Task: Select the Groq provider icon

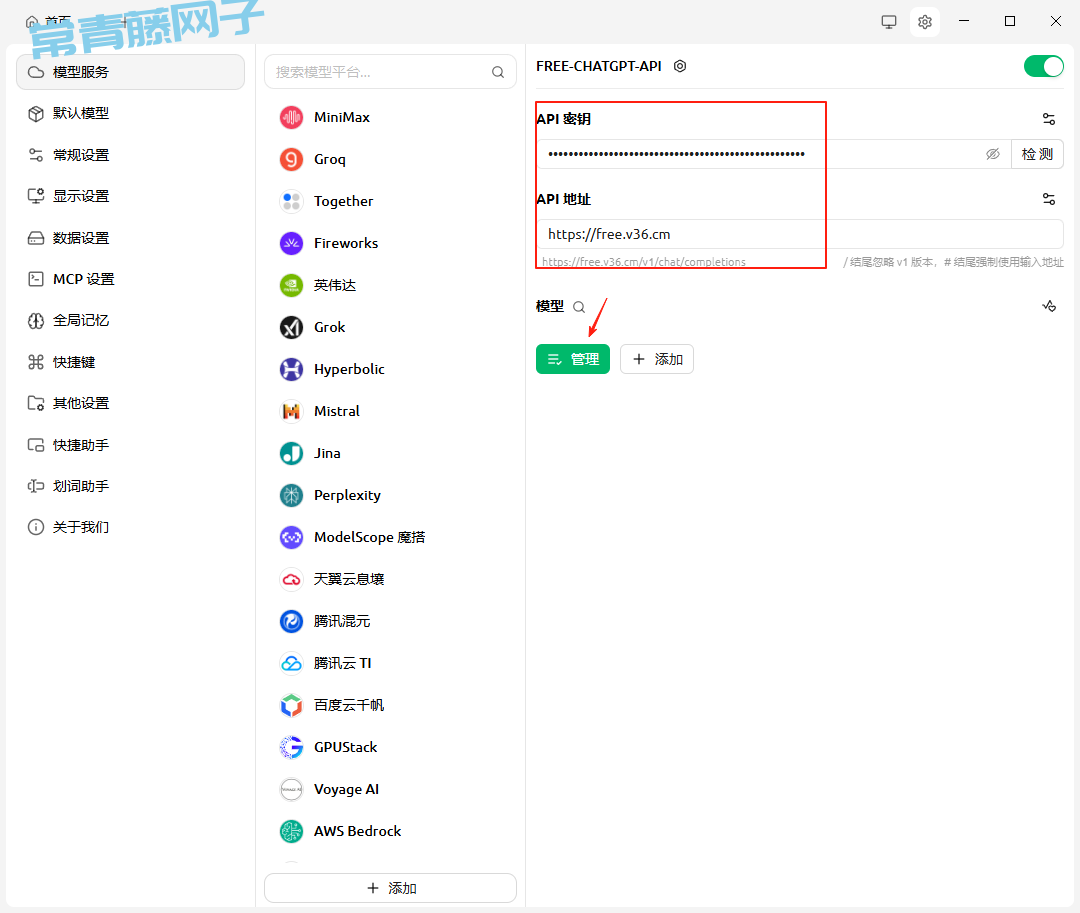Action: [x=291, y=159]
